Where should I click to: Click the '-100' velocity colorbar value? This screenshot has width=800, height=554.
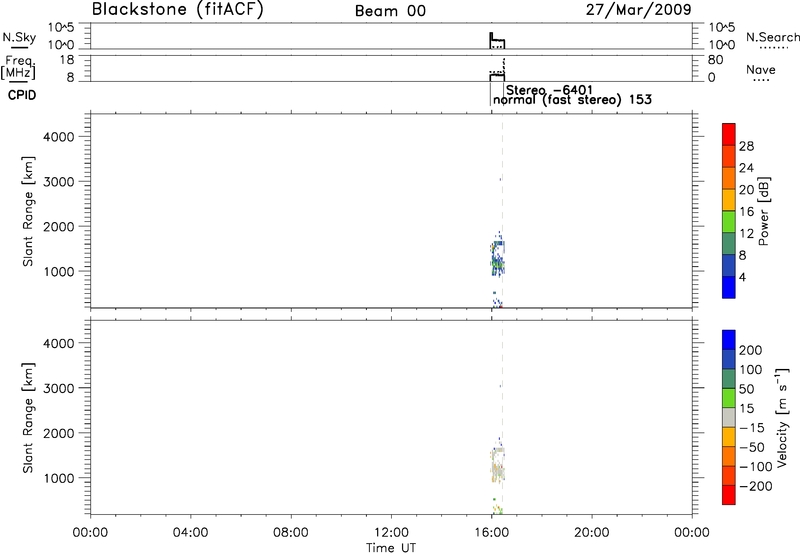756,467
